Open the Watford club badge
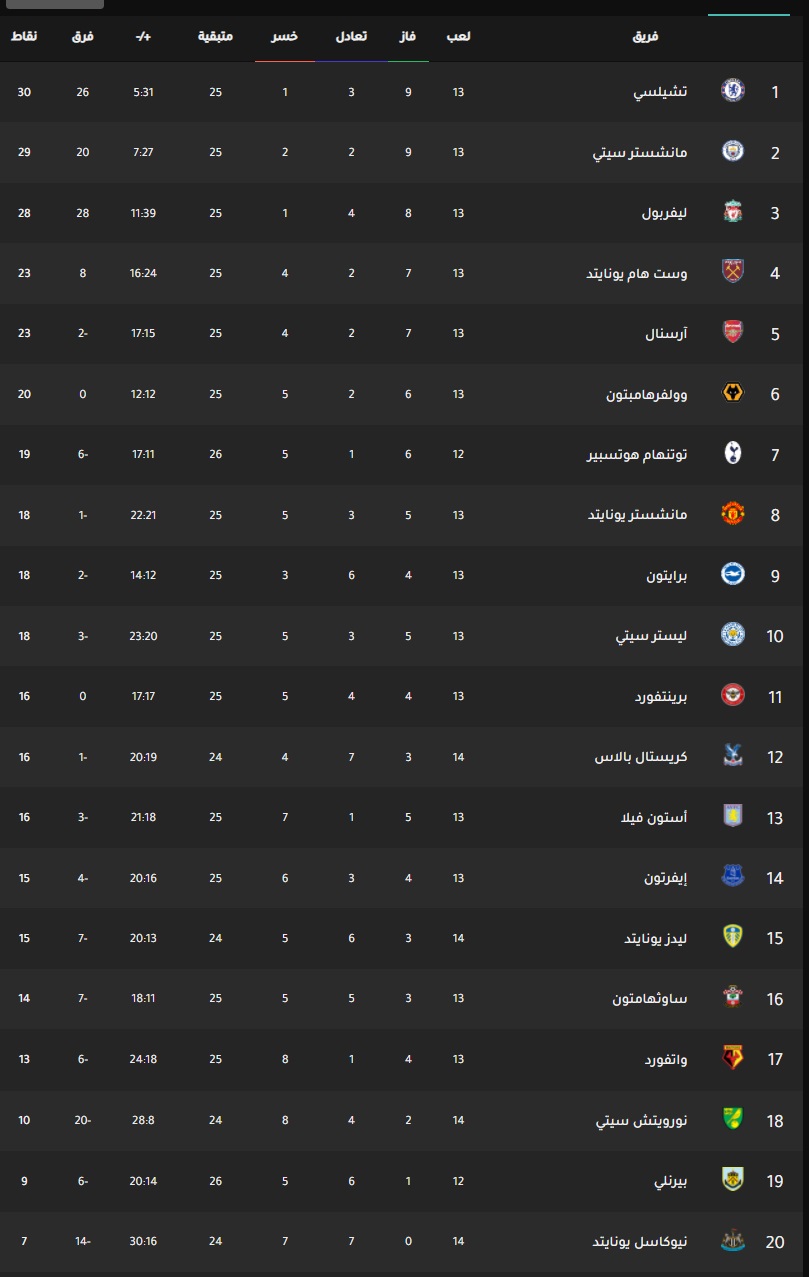Image resolution: width=809 pixels, height=1277 pixels. (733, 1058)
